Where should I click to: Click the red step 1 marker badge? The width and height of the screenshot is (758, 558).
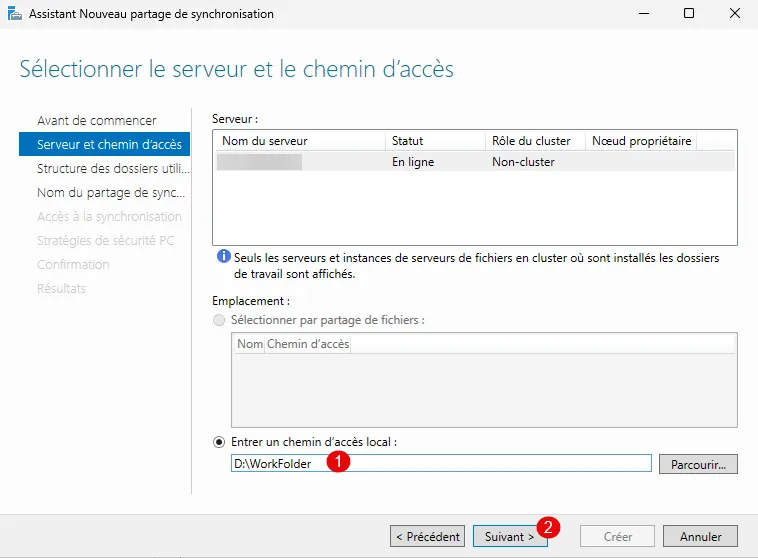click(x=339, y=462)
